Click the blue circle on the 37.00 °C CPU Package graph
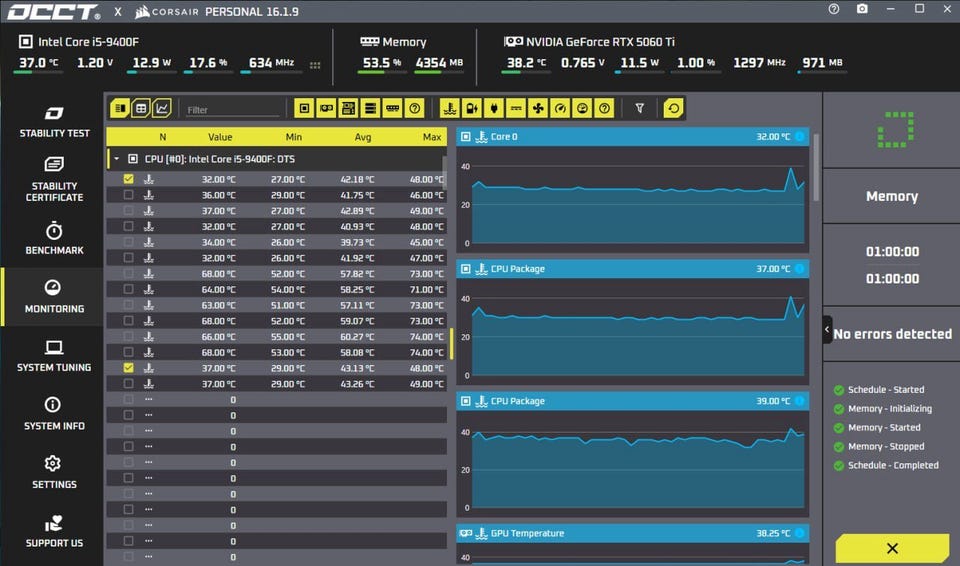The height and width of the screenshot is (566, 960). [x=800, y=269]
